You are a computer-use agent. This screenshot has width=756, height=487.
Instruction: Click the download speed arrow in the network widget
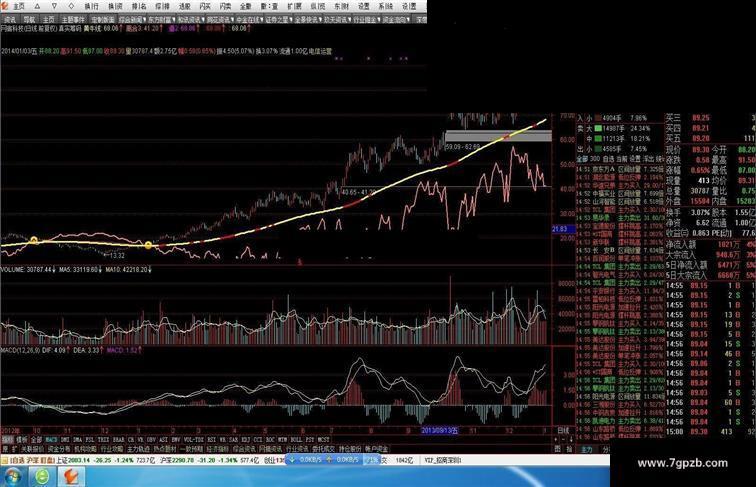click(x=292, y=460)
